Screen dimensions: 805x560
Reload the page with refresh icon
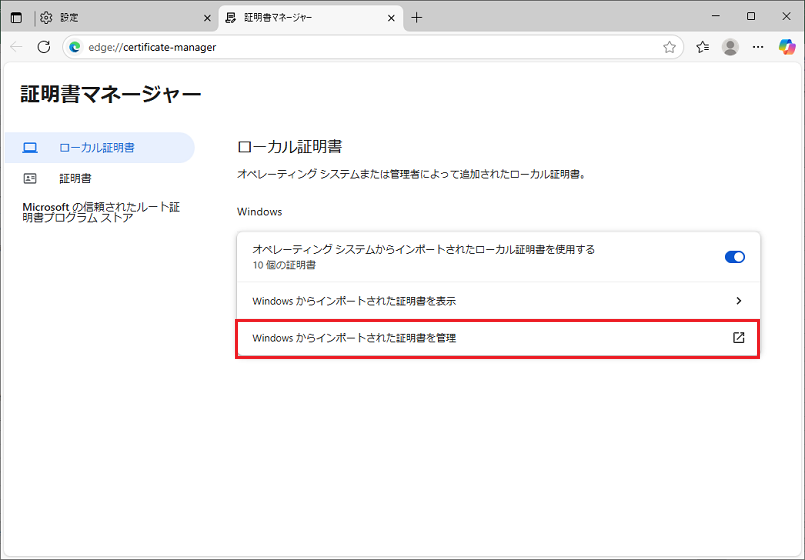pyautogui.click(x=44, y=47)
